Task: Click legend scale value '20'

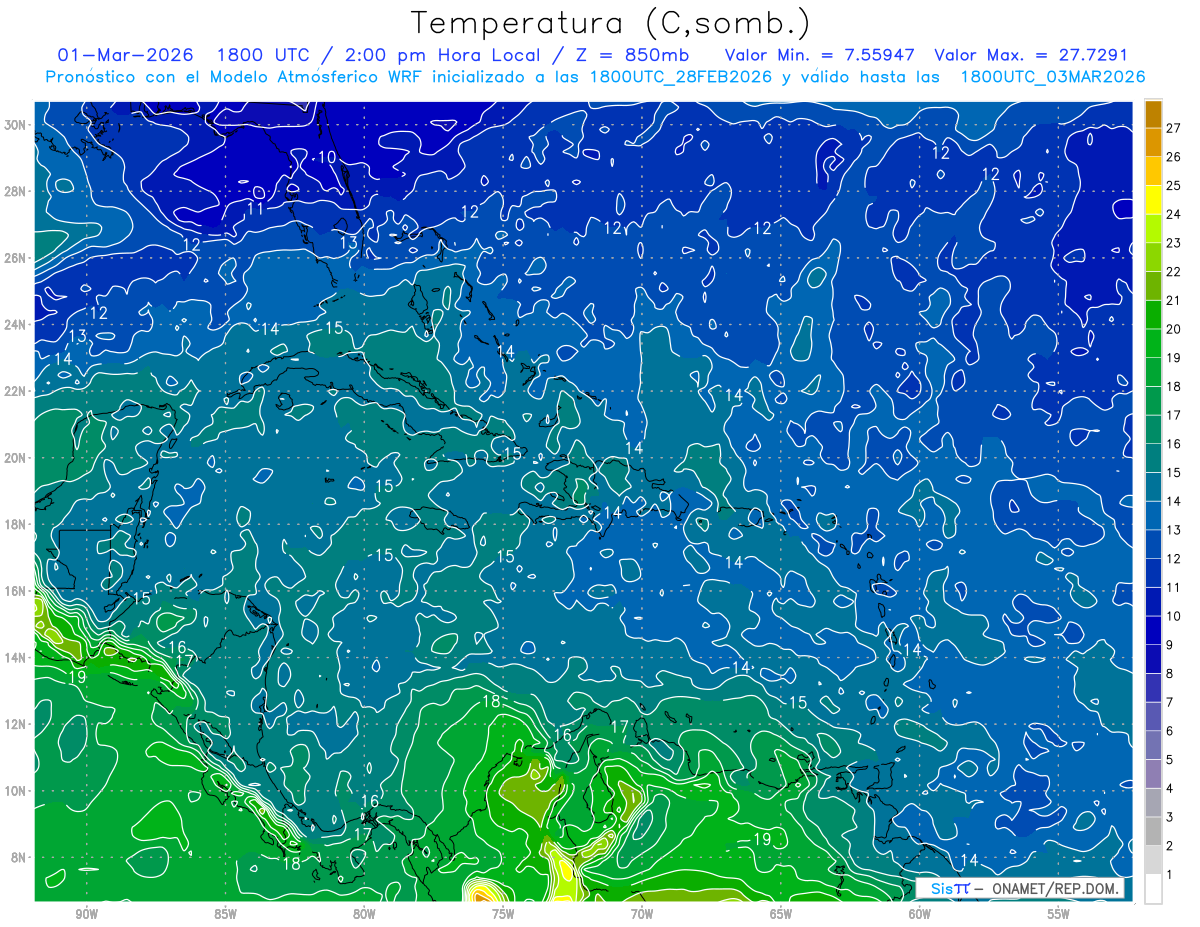Action: click(1173, 329)
